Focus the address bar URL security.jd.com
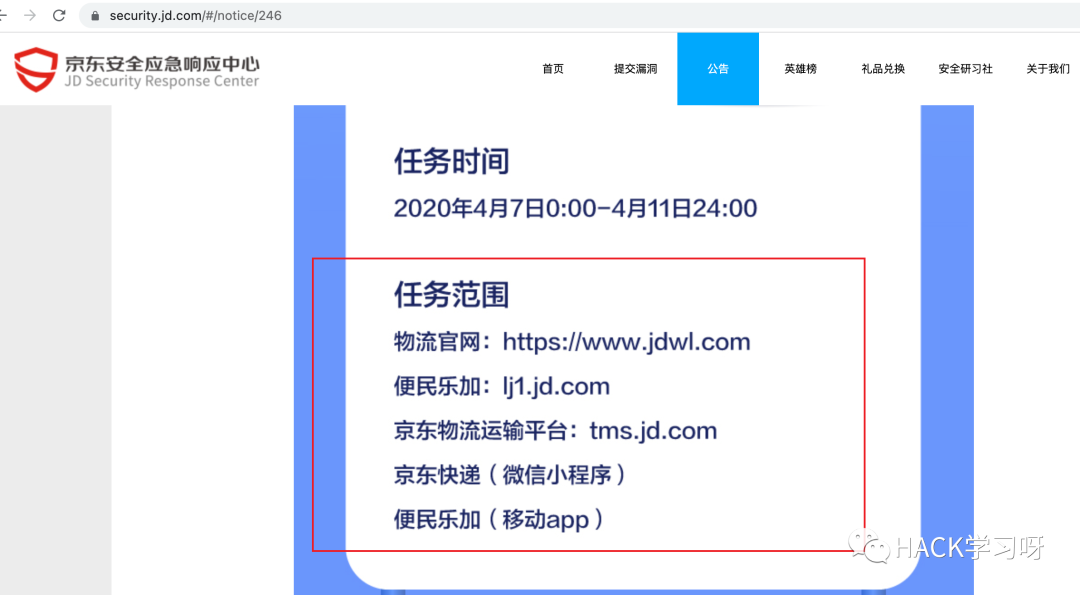Viewport: 1080px width, 595px height. [196, 15]
